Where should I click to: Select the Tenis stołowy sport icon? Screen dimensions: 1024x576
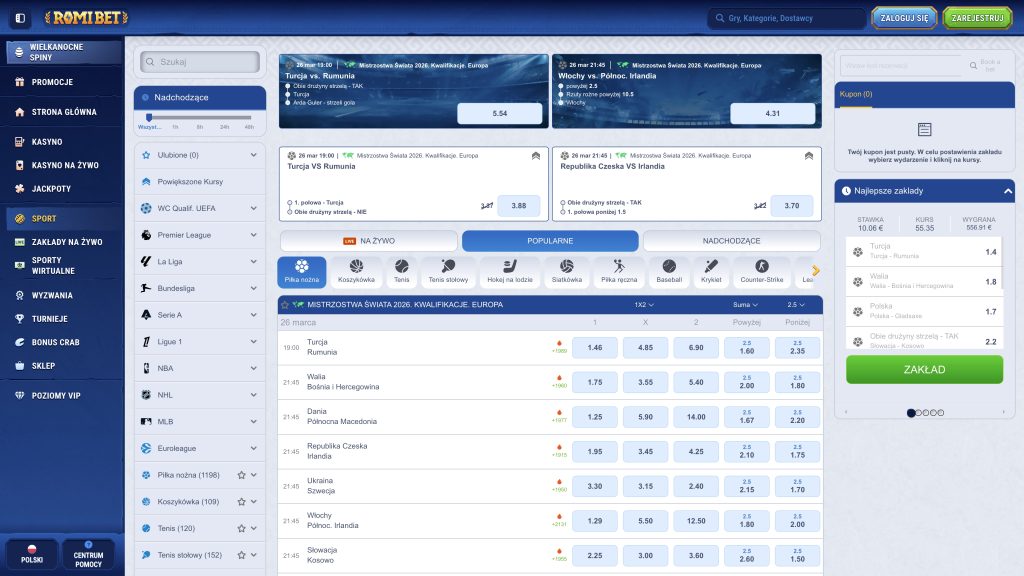[x=448, y=272]
